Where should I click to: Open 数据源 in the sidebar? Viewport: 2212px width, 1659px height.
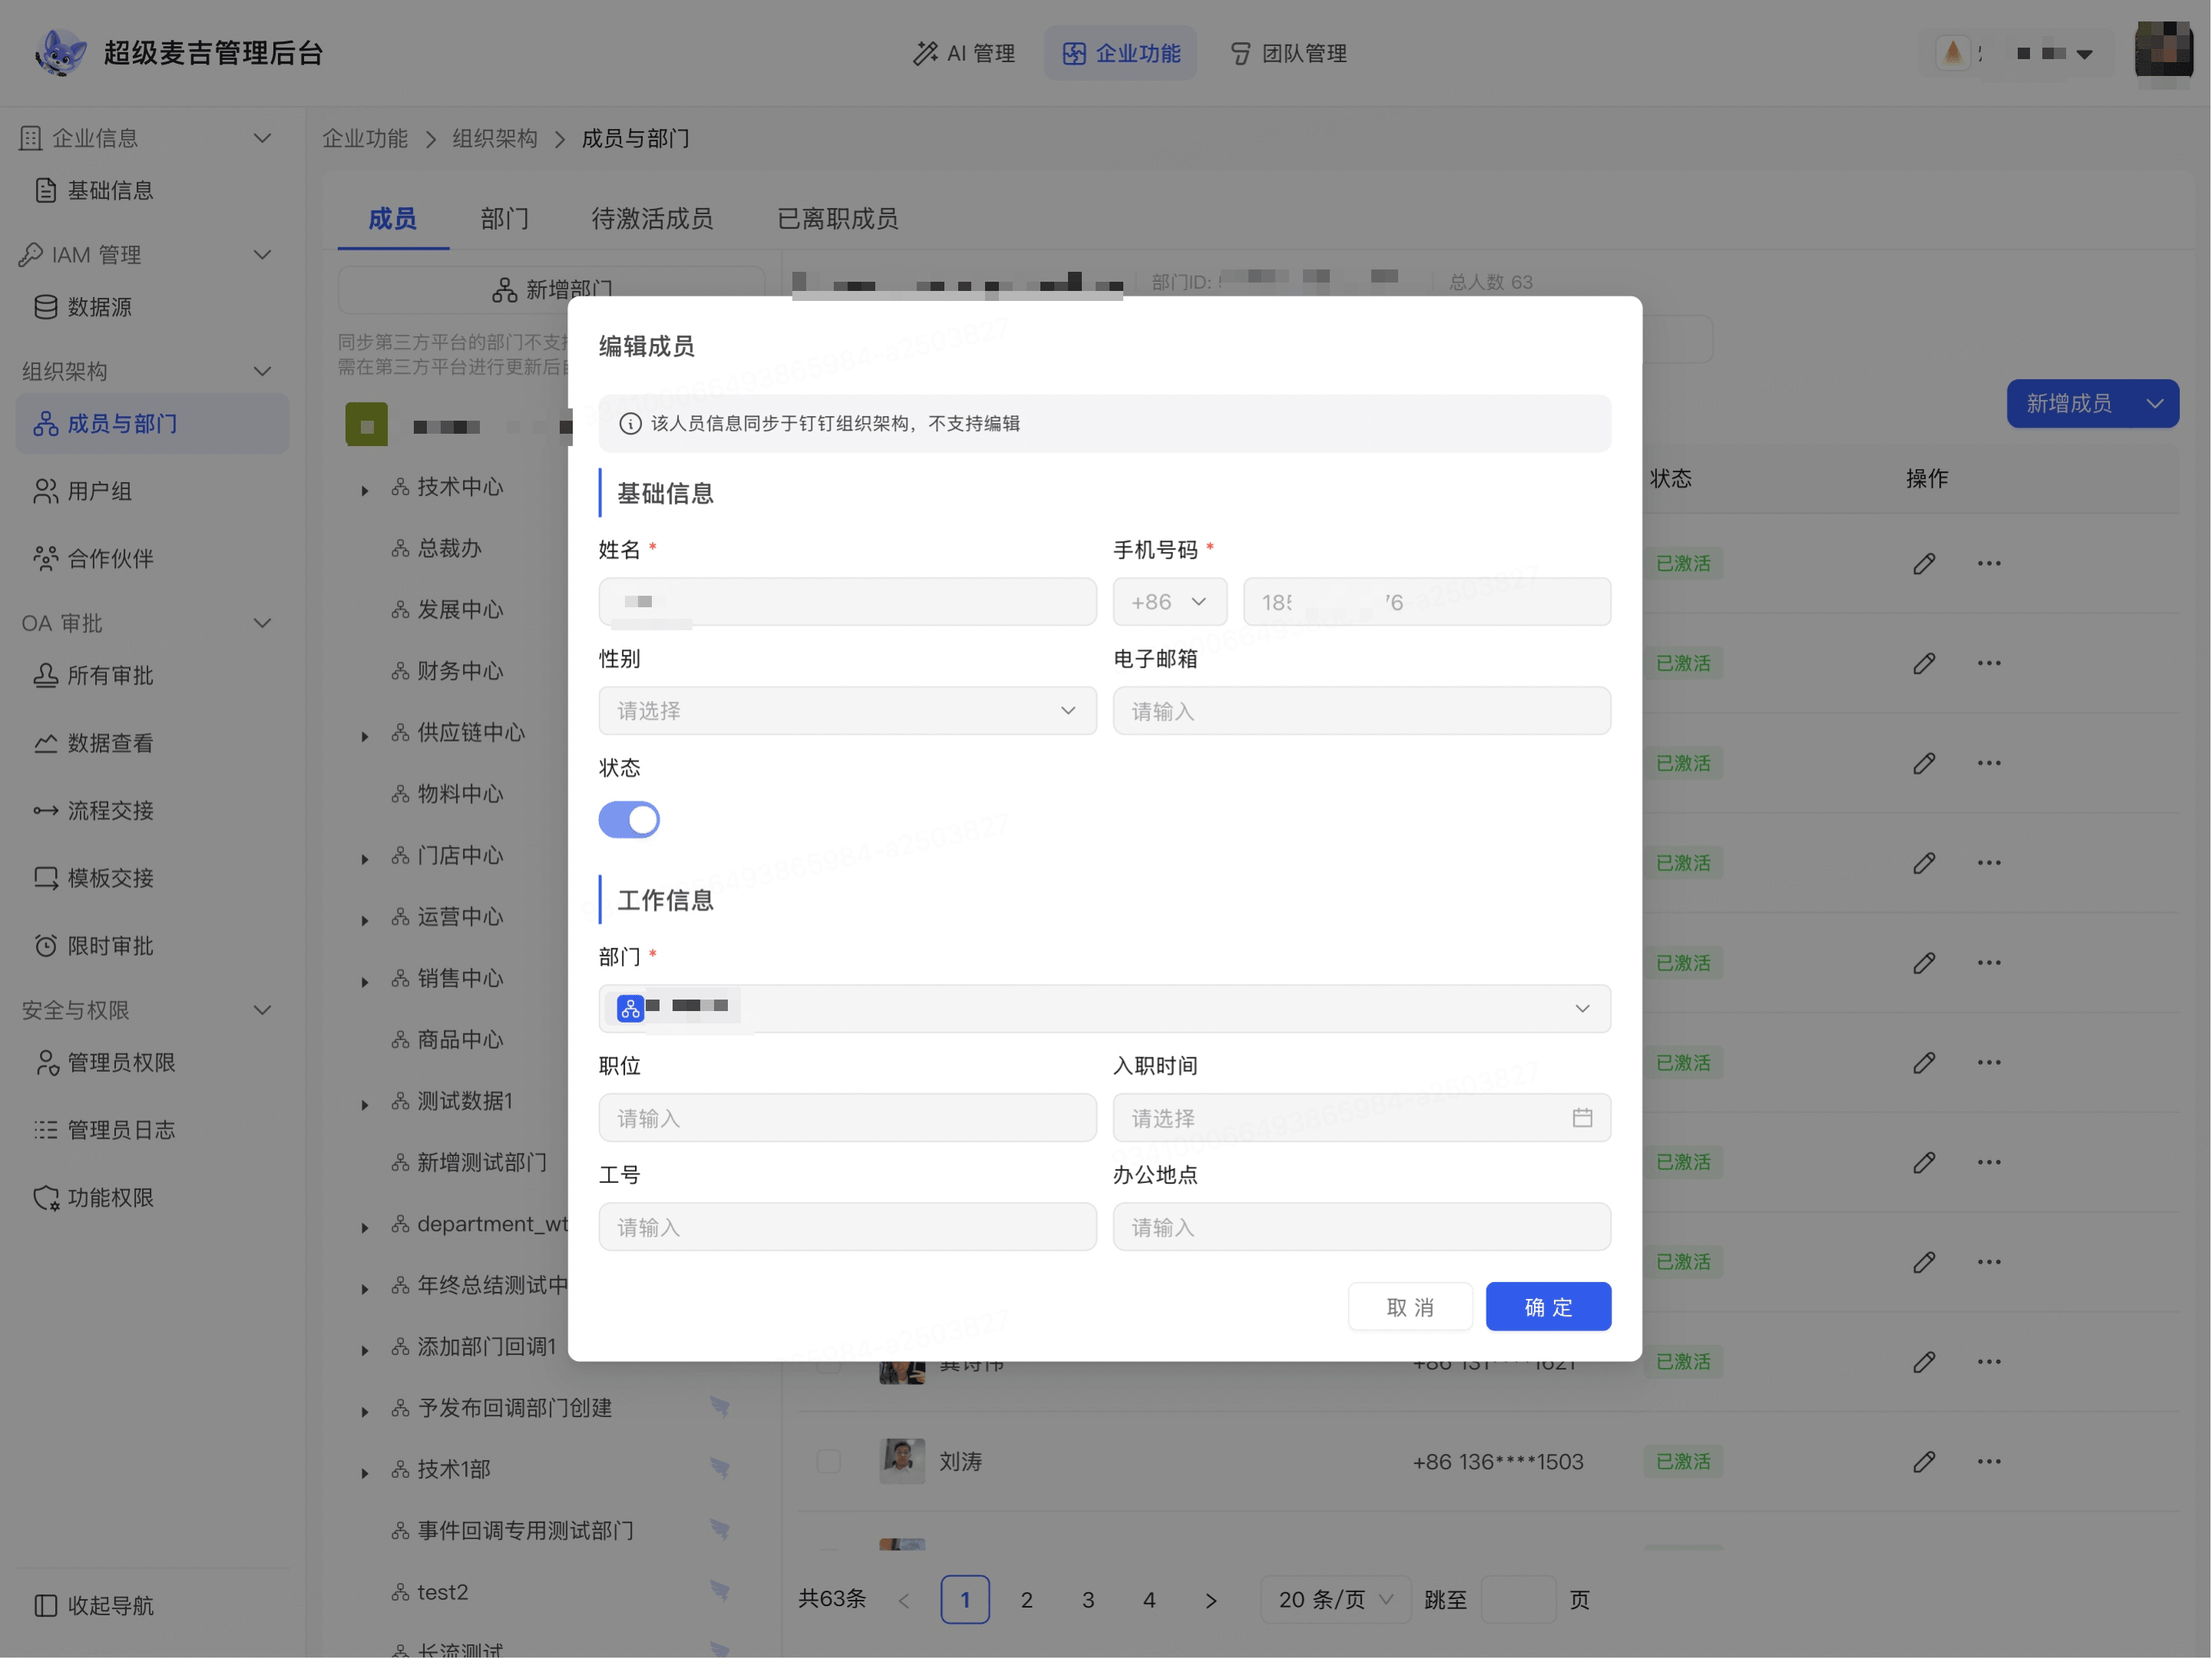tap(152, 307)
